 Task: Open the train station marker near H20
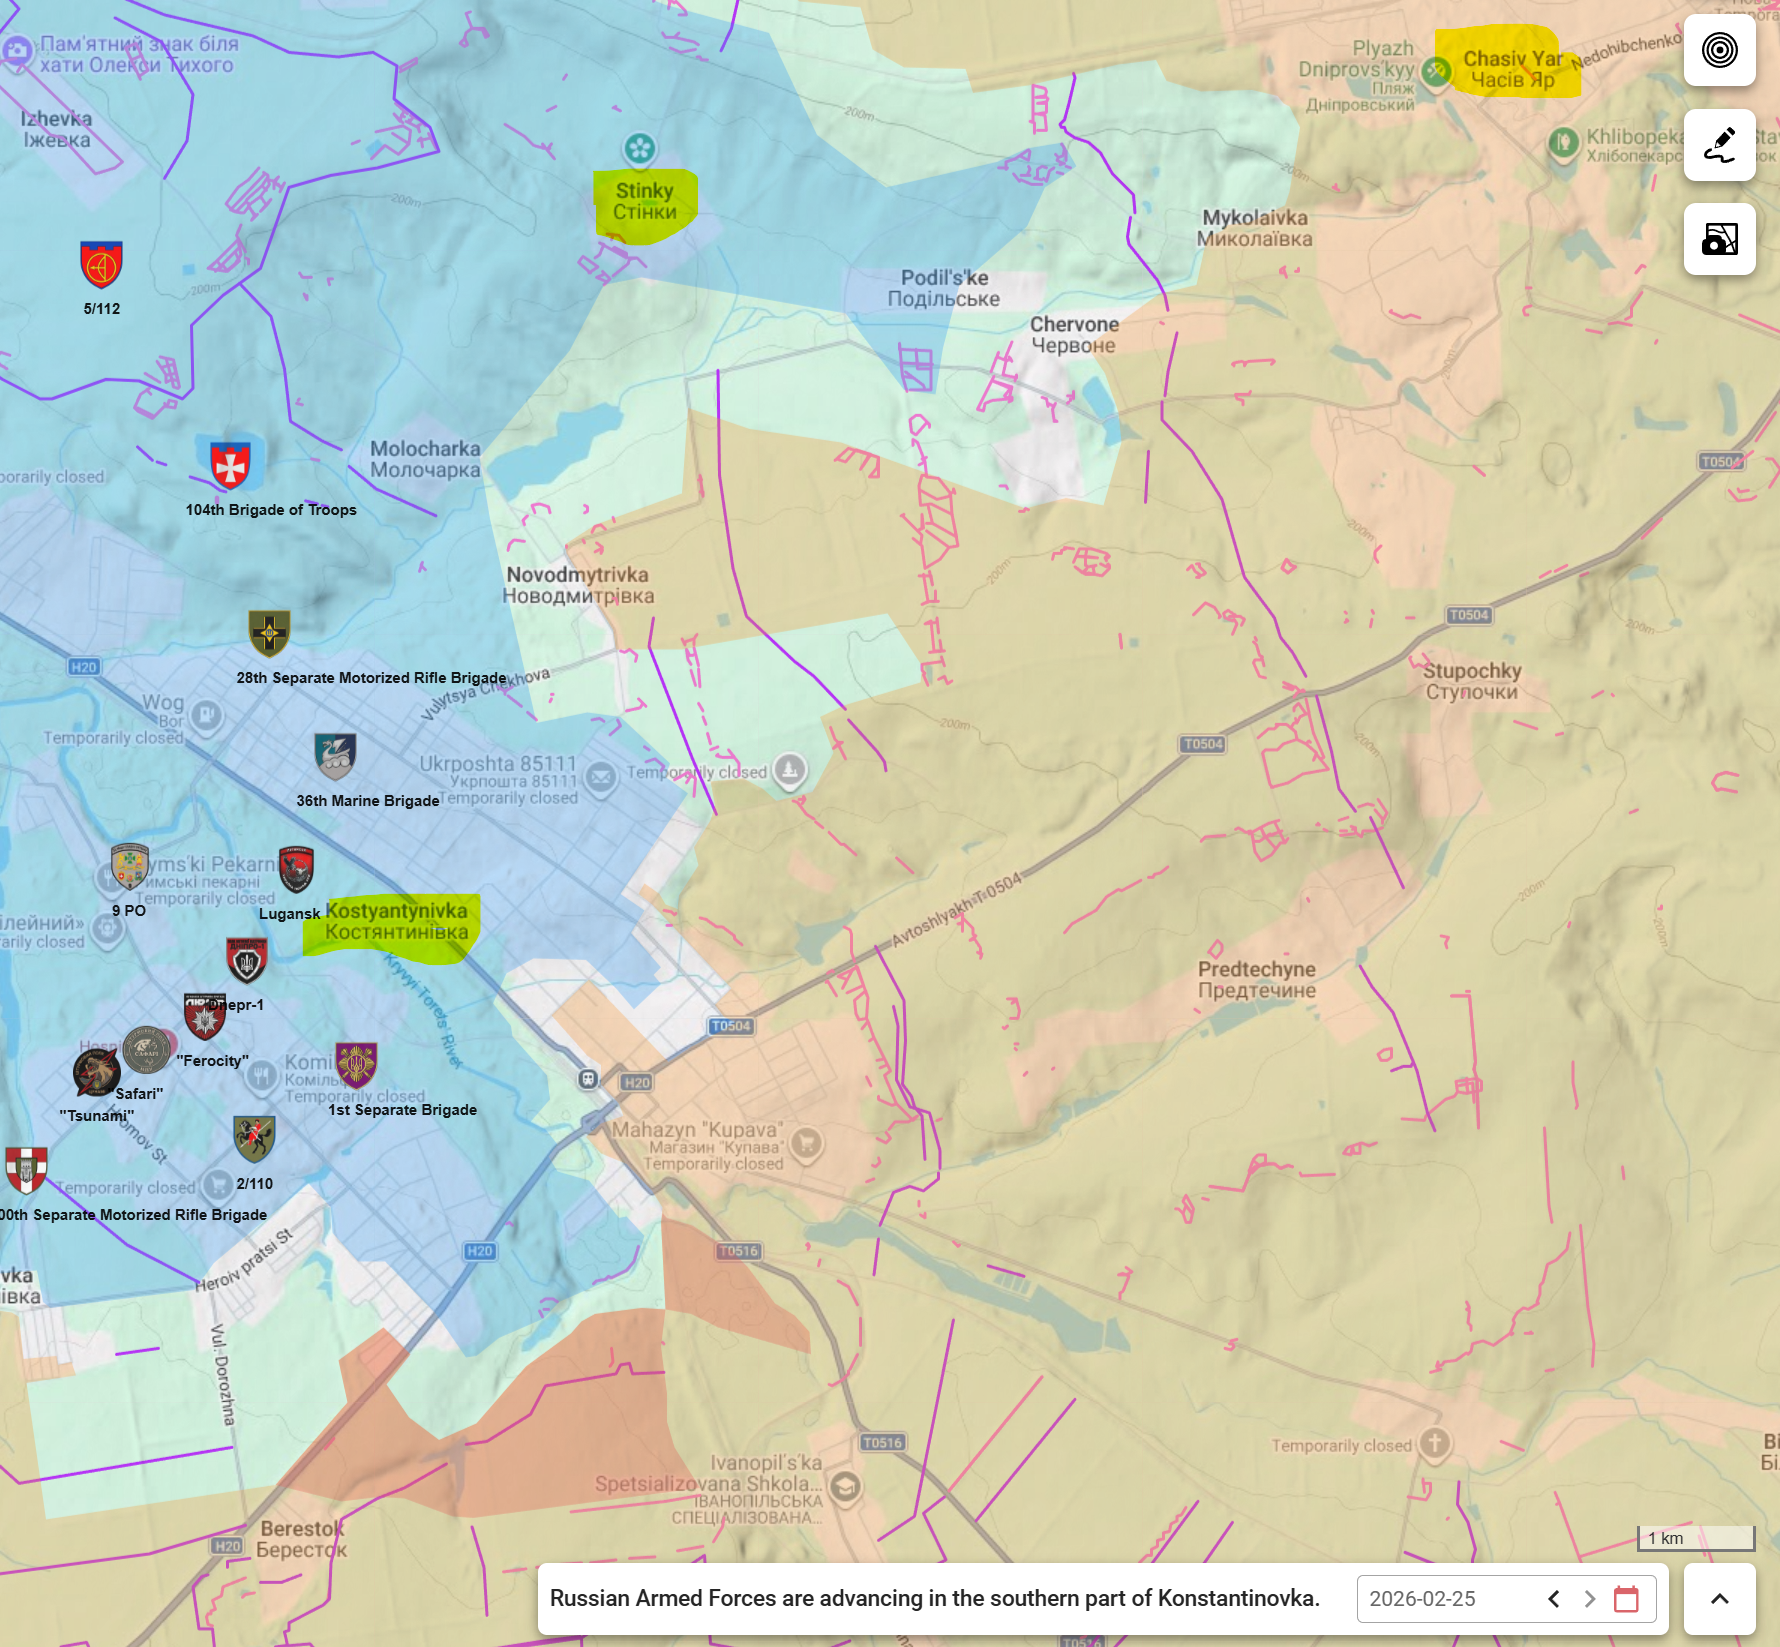(588, 1079)
